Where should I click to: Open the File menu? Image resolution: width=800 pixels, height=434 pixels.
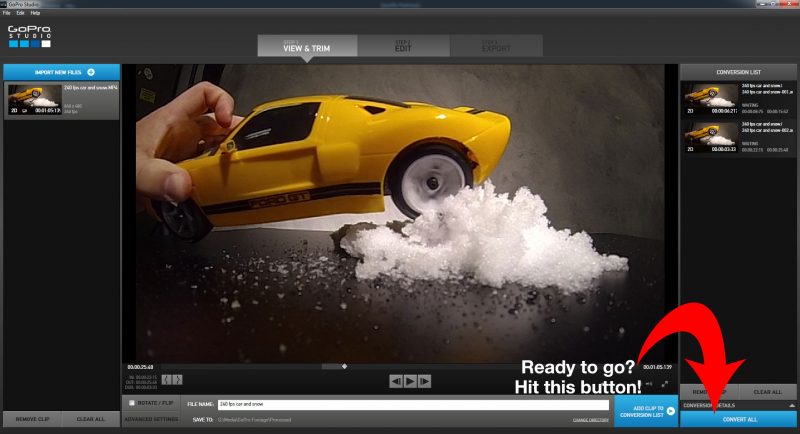pyautogui.click(x=6, y=13)
